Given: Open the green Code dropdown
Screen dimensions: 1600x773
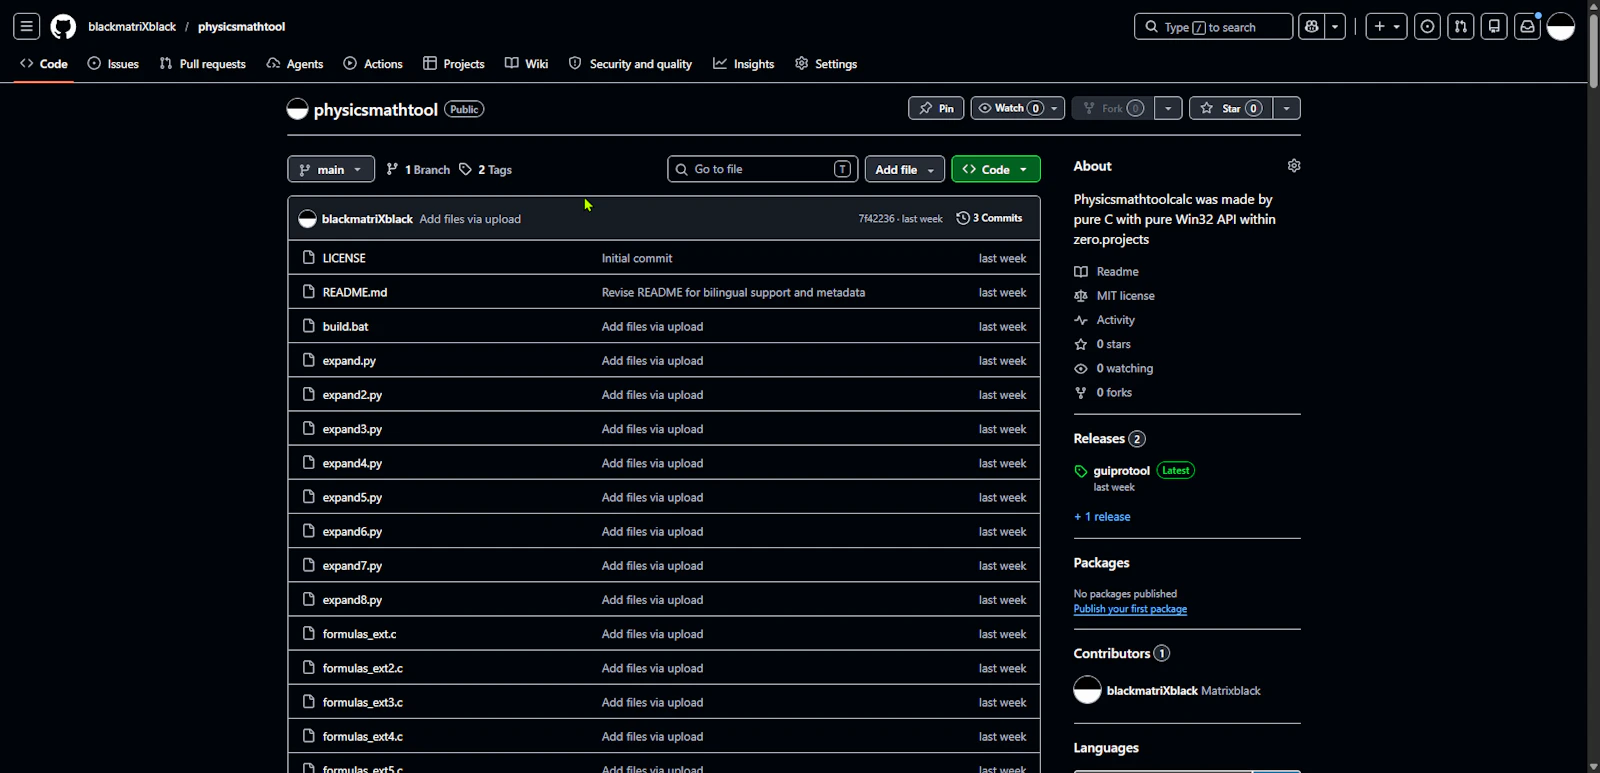Looking at the screenshot, I should (x=995, y=169).
